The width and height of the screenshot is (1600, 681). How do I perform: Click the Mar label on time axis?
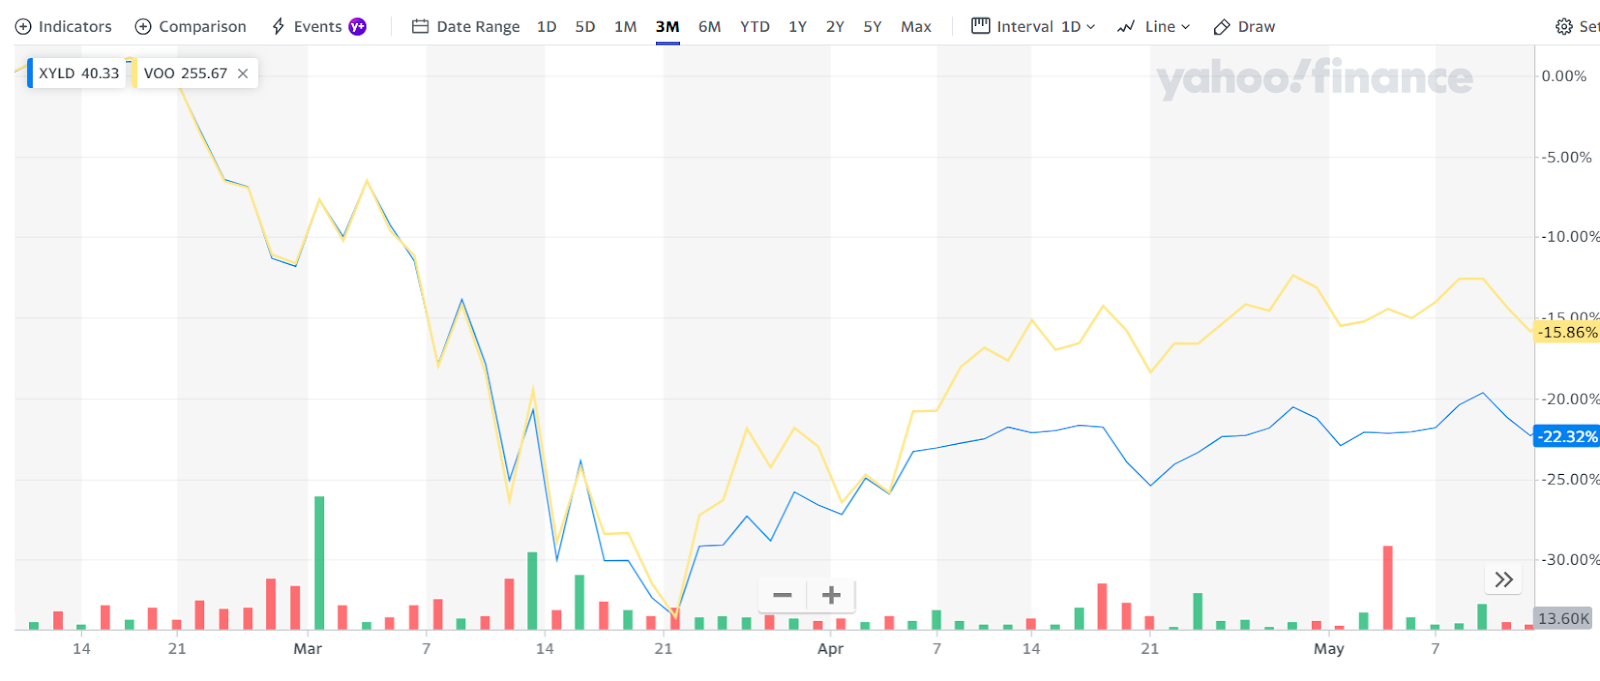pyautogui.click(x=307, y=649)
